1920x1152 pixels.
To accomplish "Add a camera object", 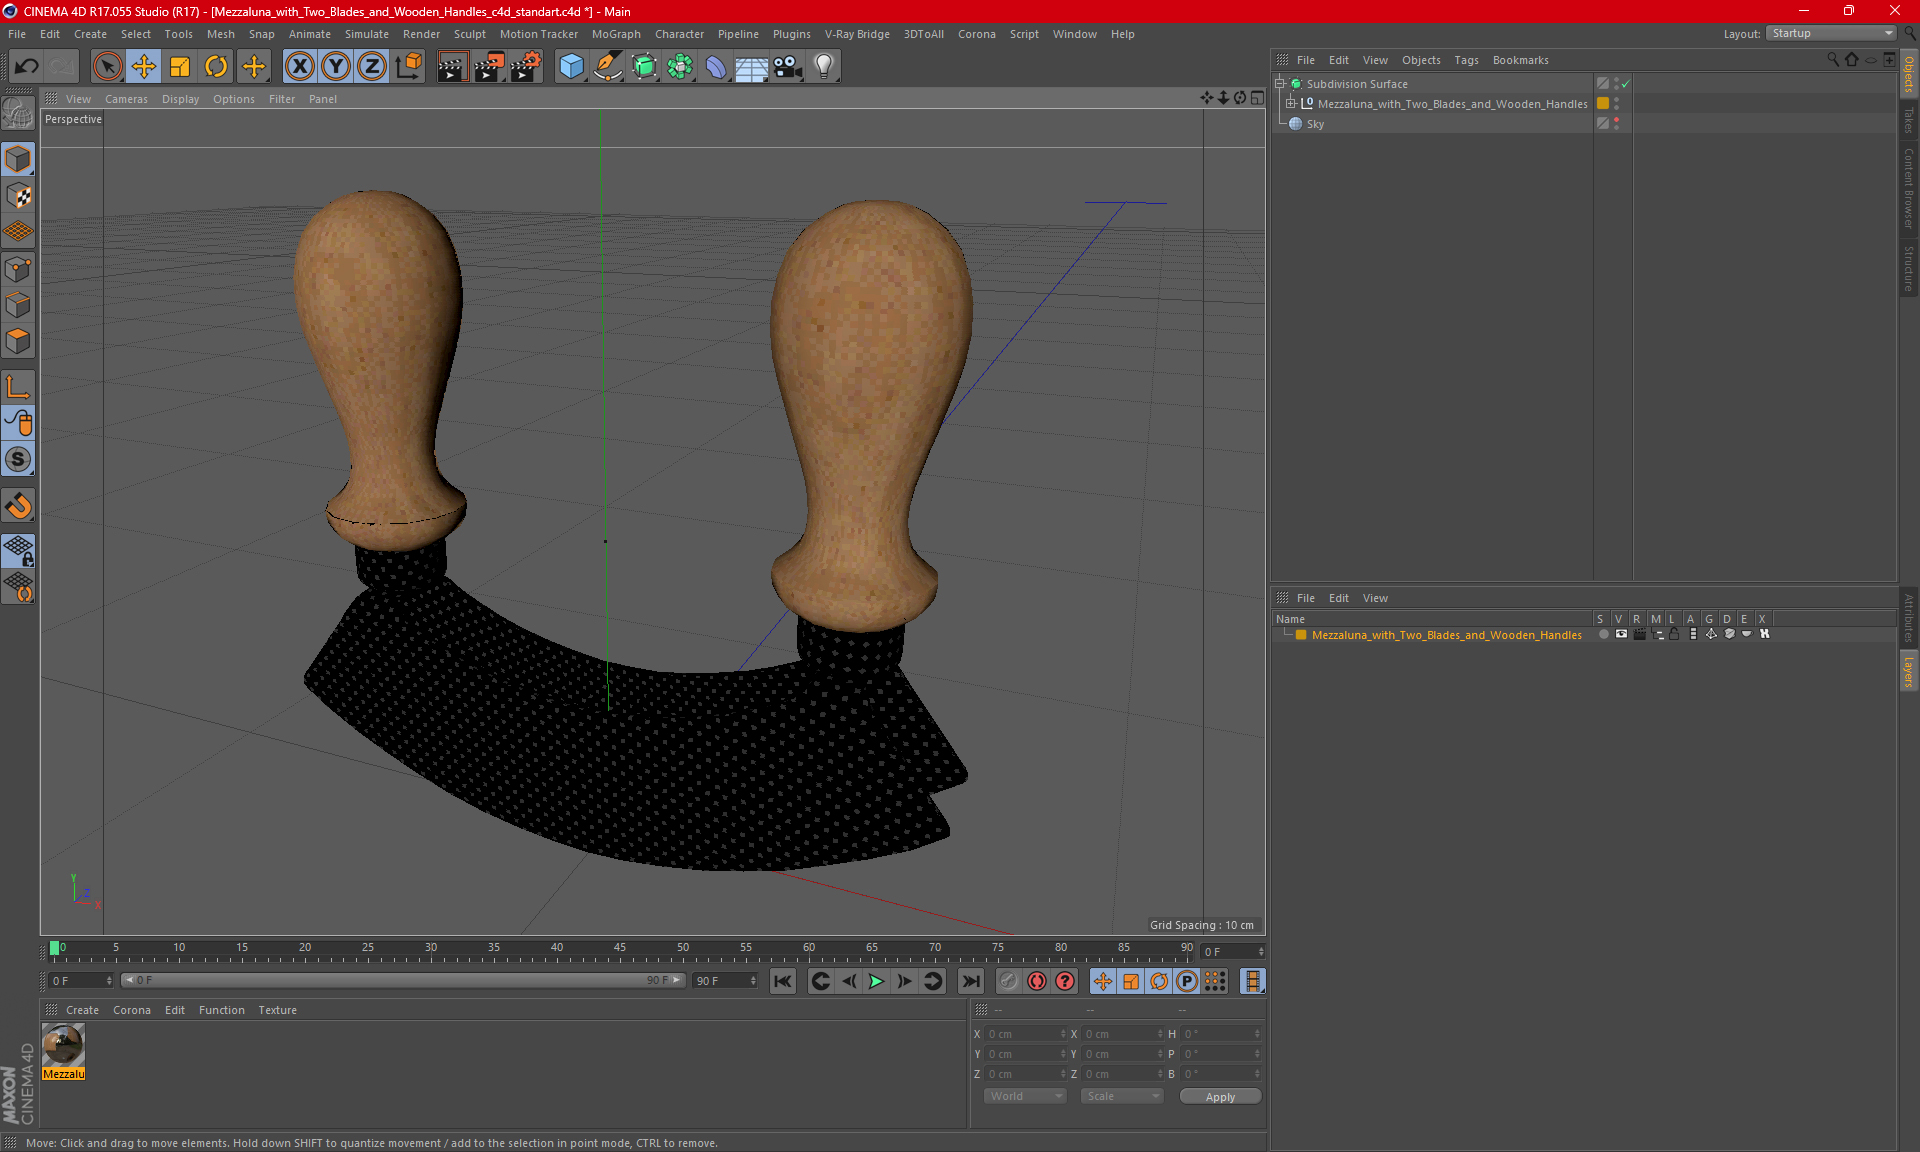I will pos(788,66).
